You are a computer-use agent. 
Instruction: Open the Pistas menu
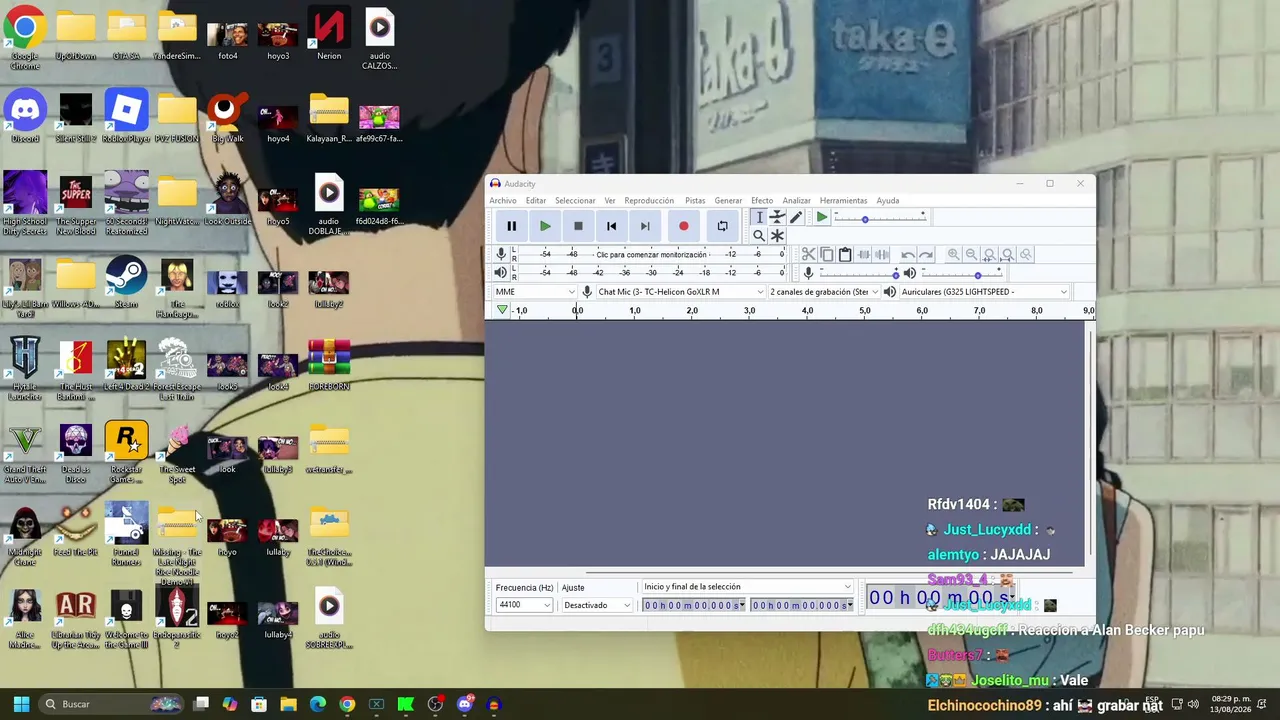[695, 201]
